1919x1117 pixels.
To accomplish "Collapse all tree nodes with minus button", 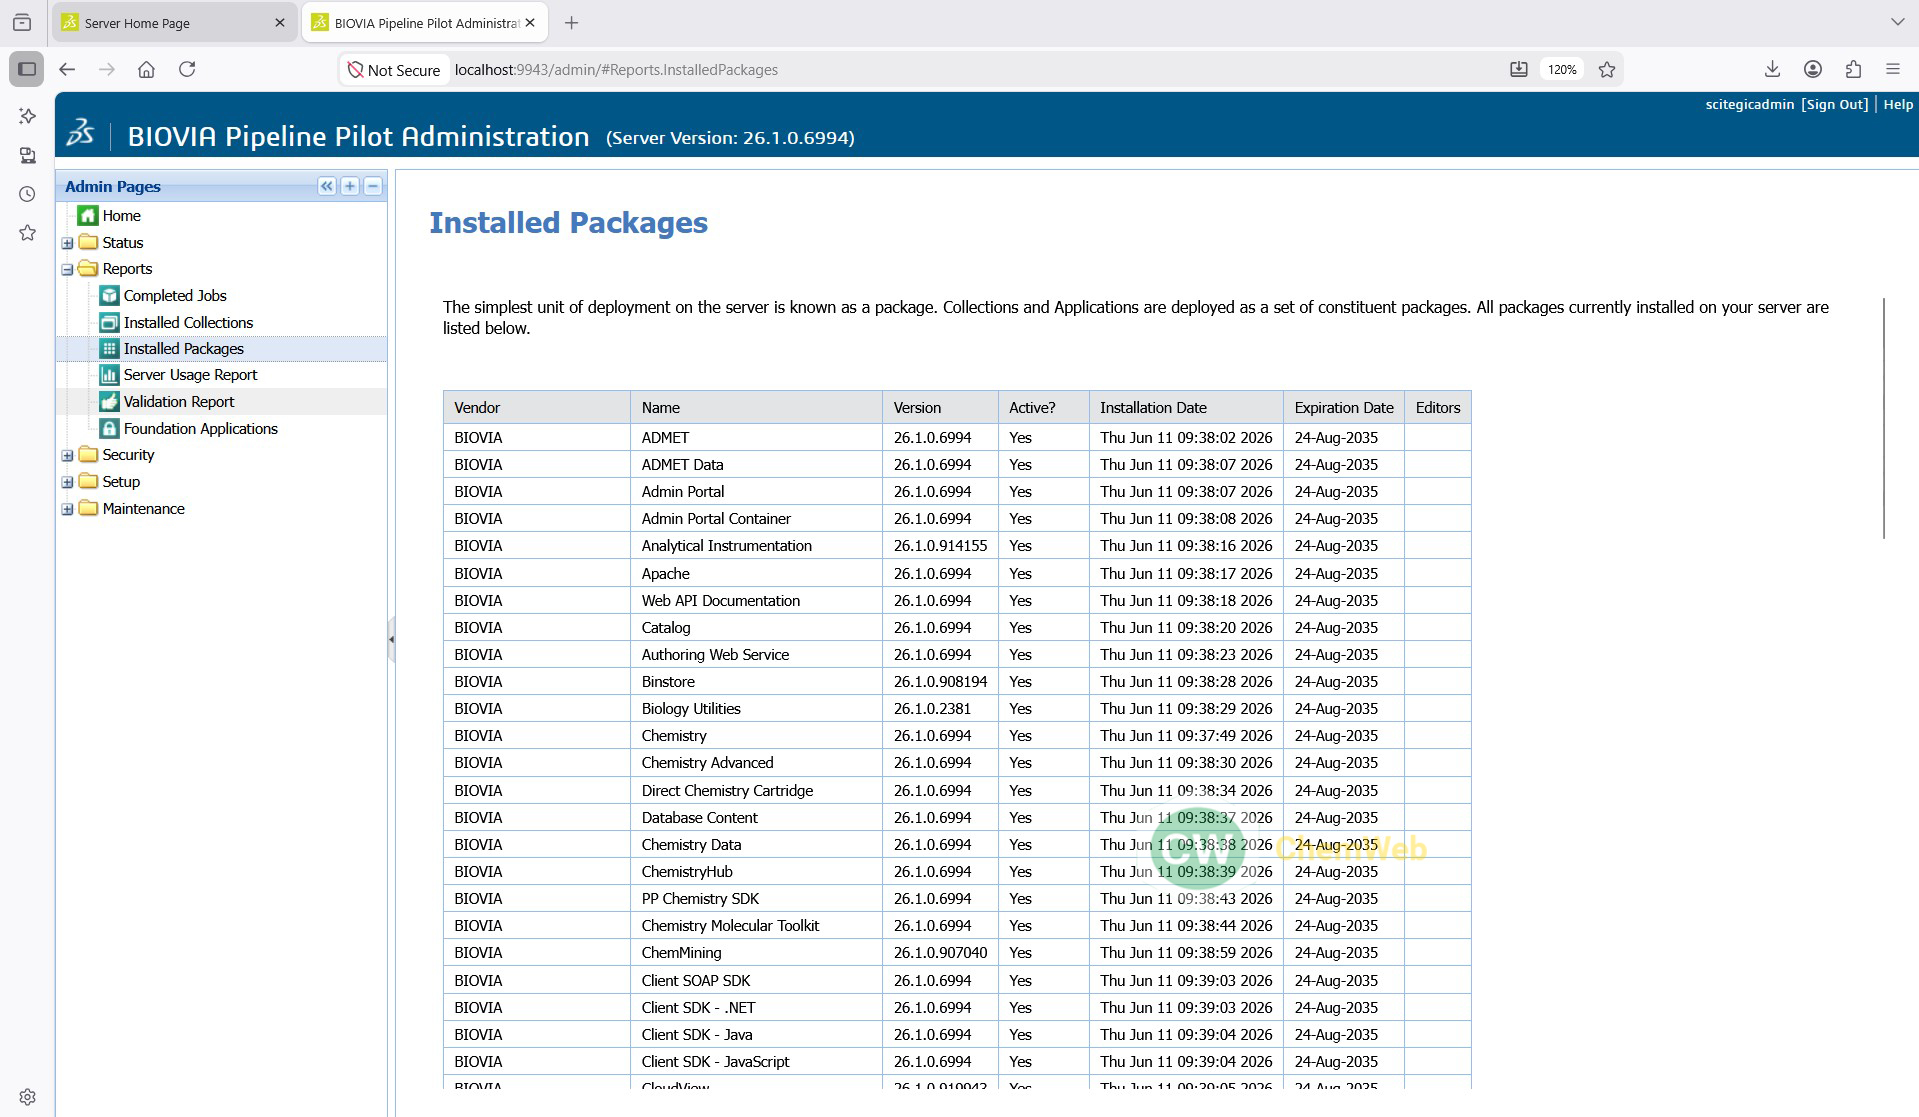I will click(x=373, y=186).
